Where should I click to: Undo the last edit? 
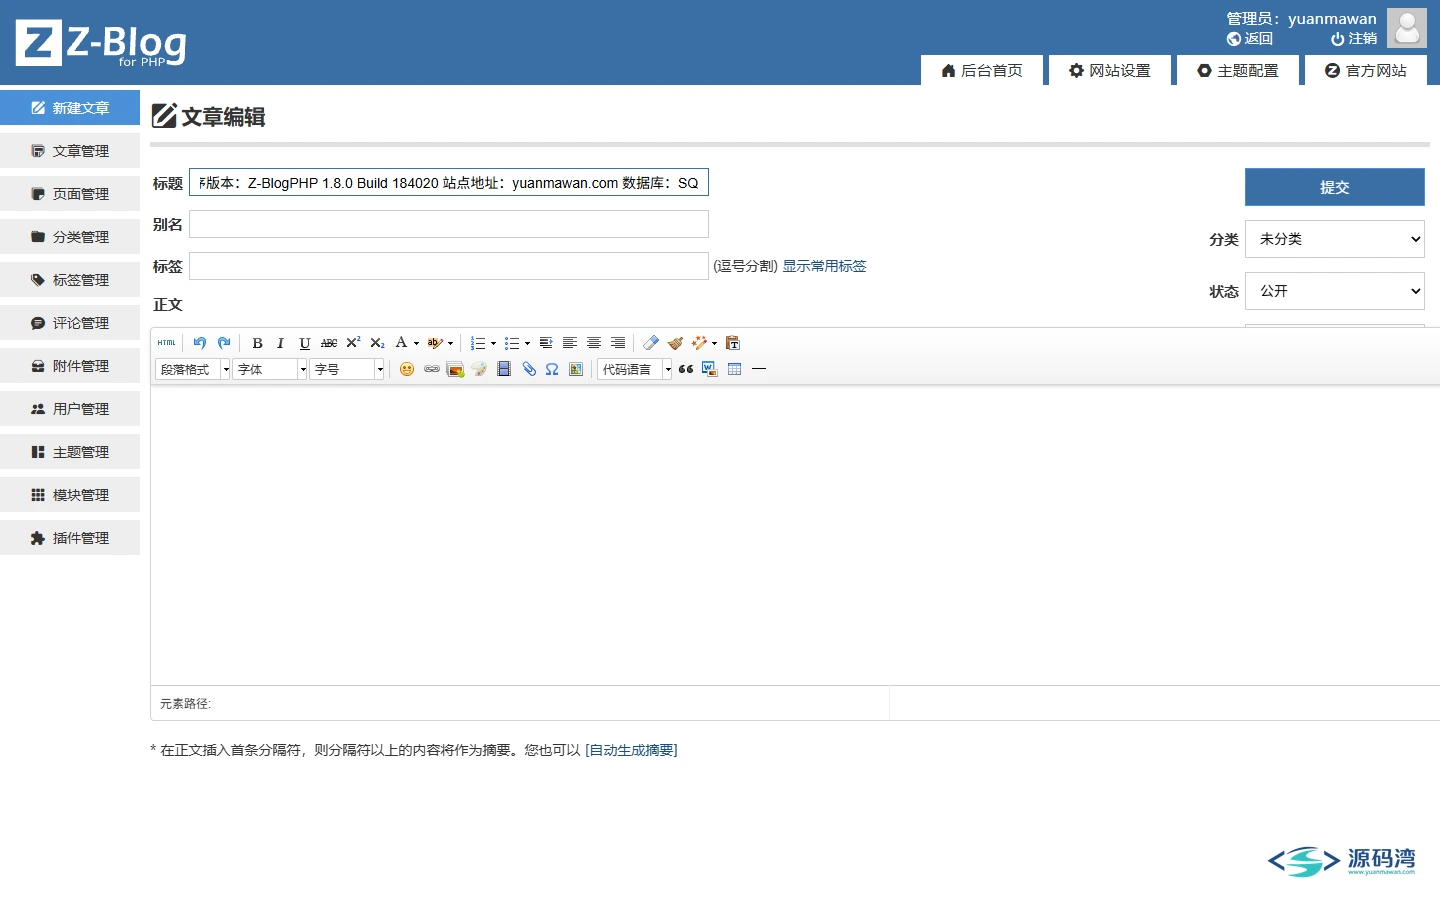point(200,343)
